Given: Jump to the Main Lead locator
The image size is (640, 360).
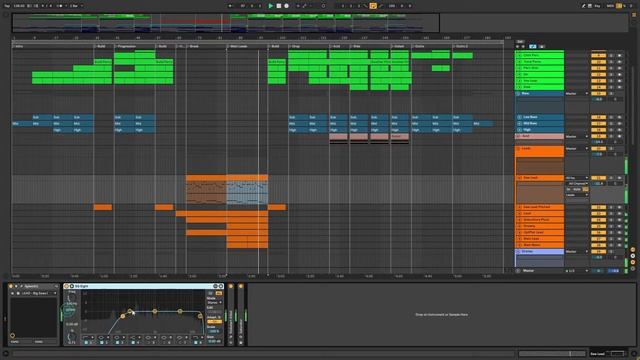Looking at the screenshot, I should pyautogui.click(x=238, y=46).
